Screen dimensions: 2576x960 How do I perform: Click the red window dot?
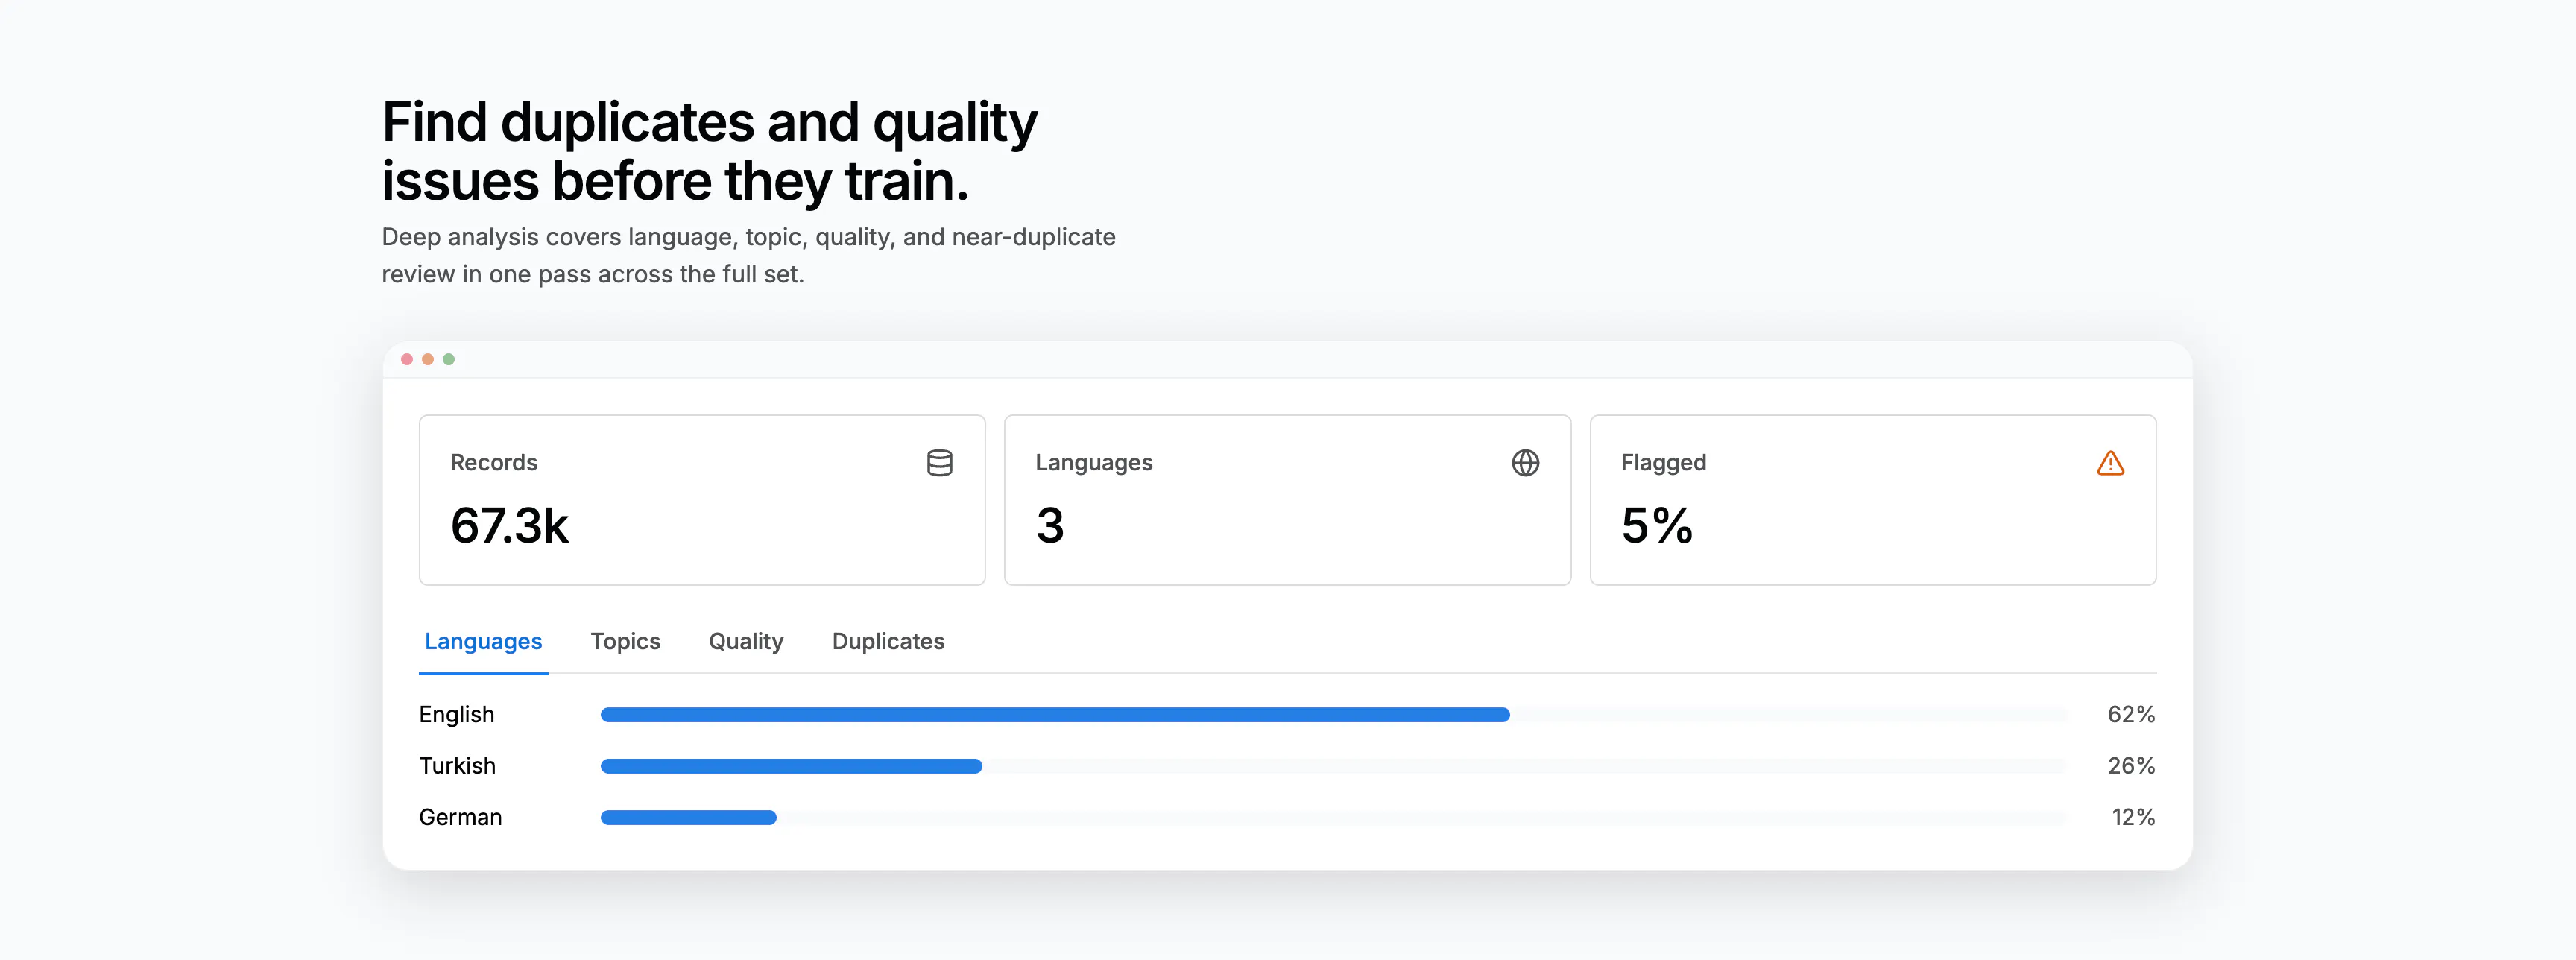(407, 359)
